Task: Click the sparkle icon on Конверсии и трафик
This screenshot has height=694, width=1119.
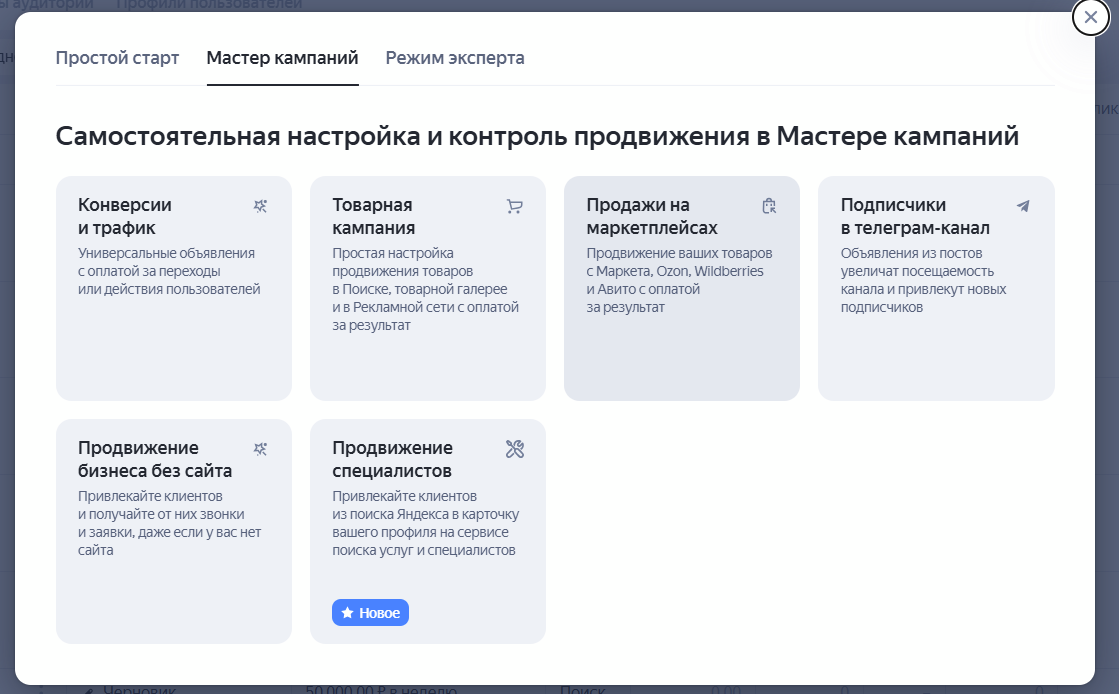Action: pos(260,206)
